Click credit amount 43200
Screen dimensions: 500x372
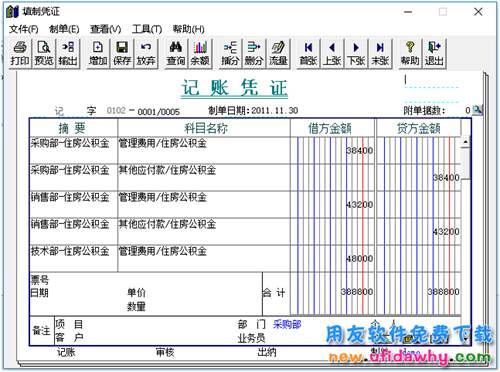click(x=446, y=232)
